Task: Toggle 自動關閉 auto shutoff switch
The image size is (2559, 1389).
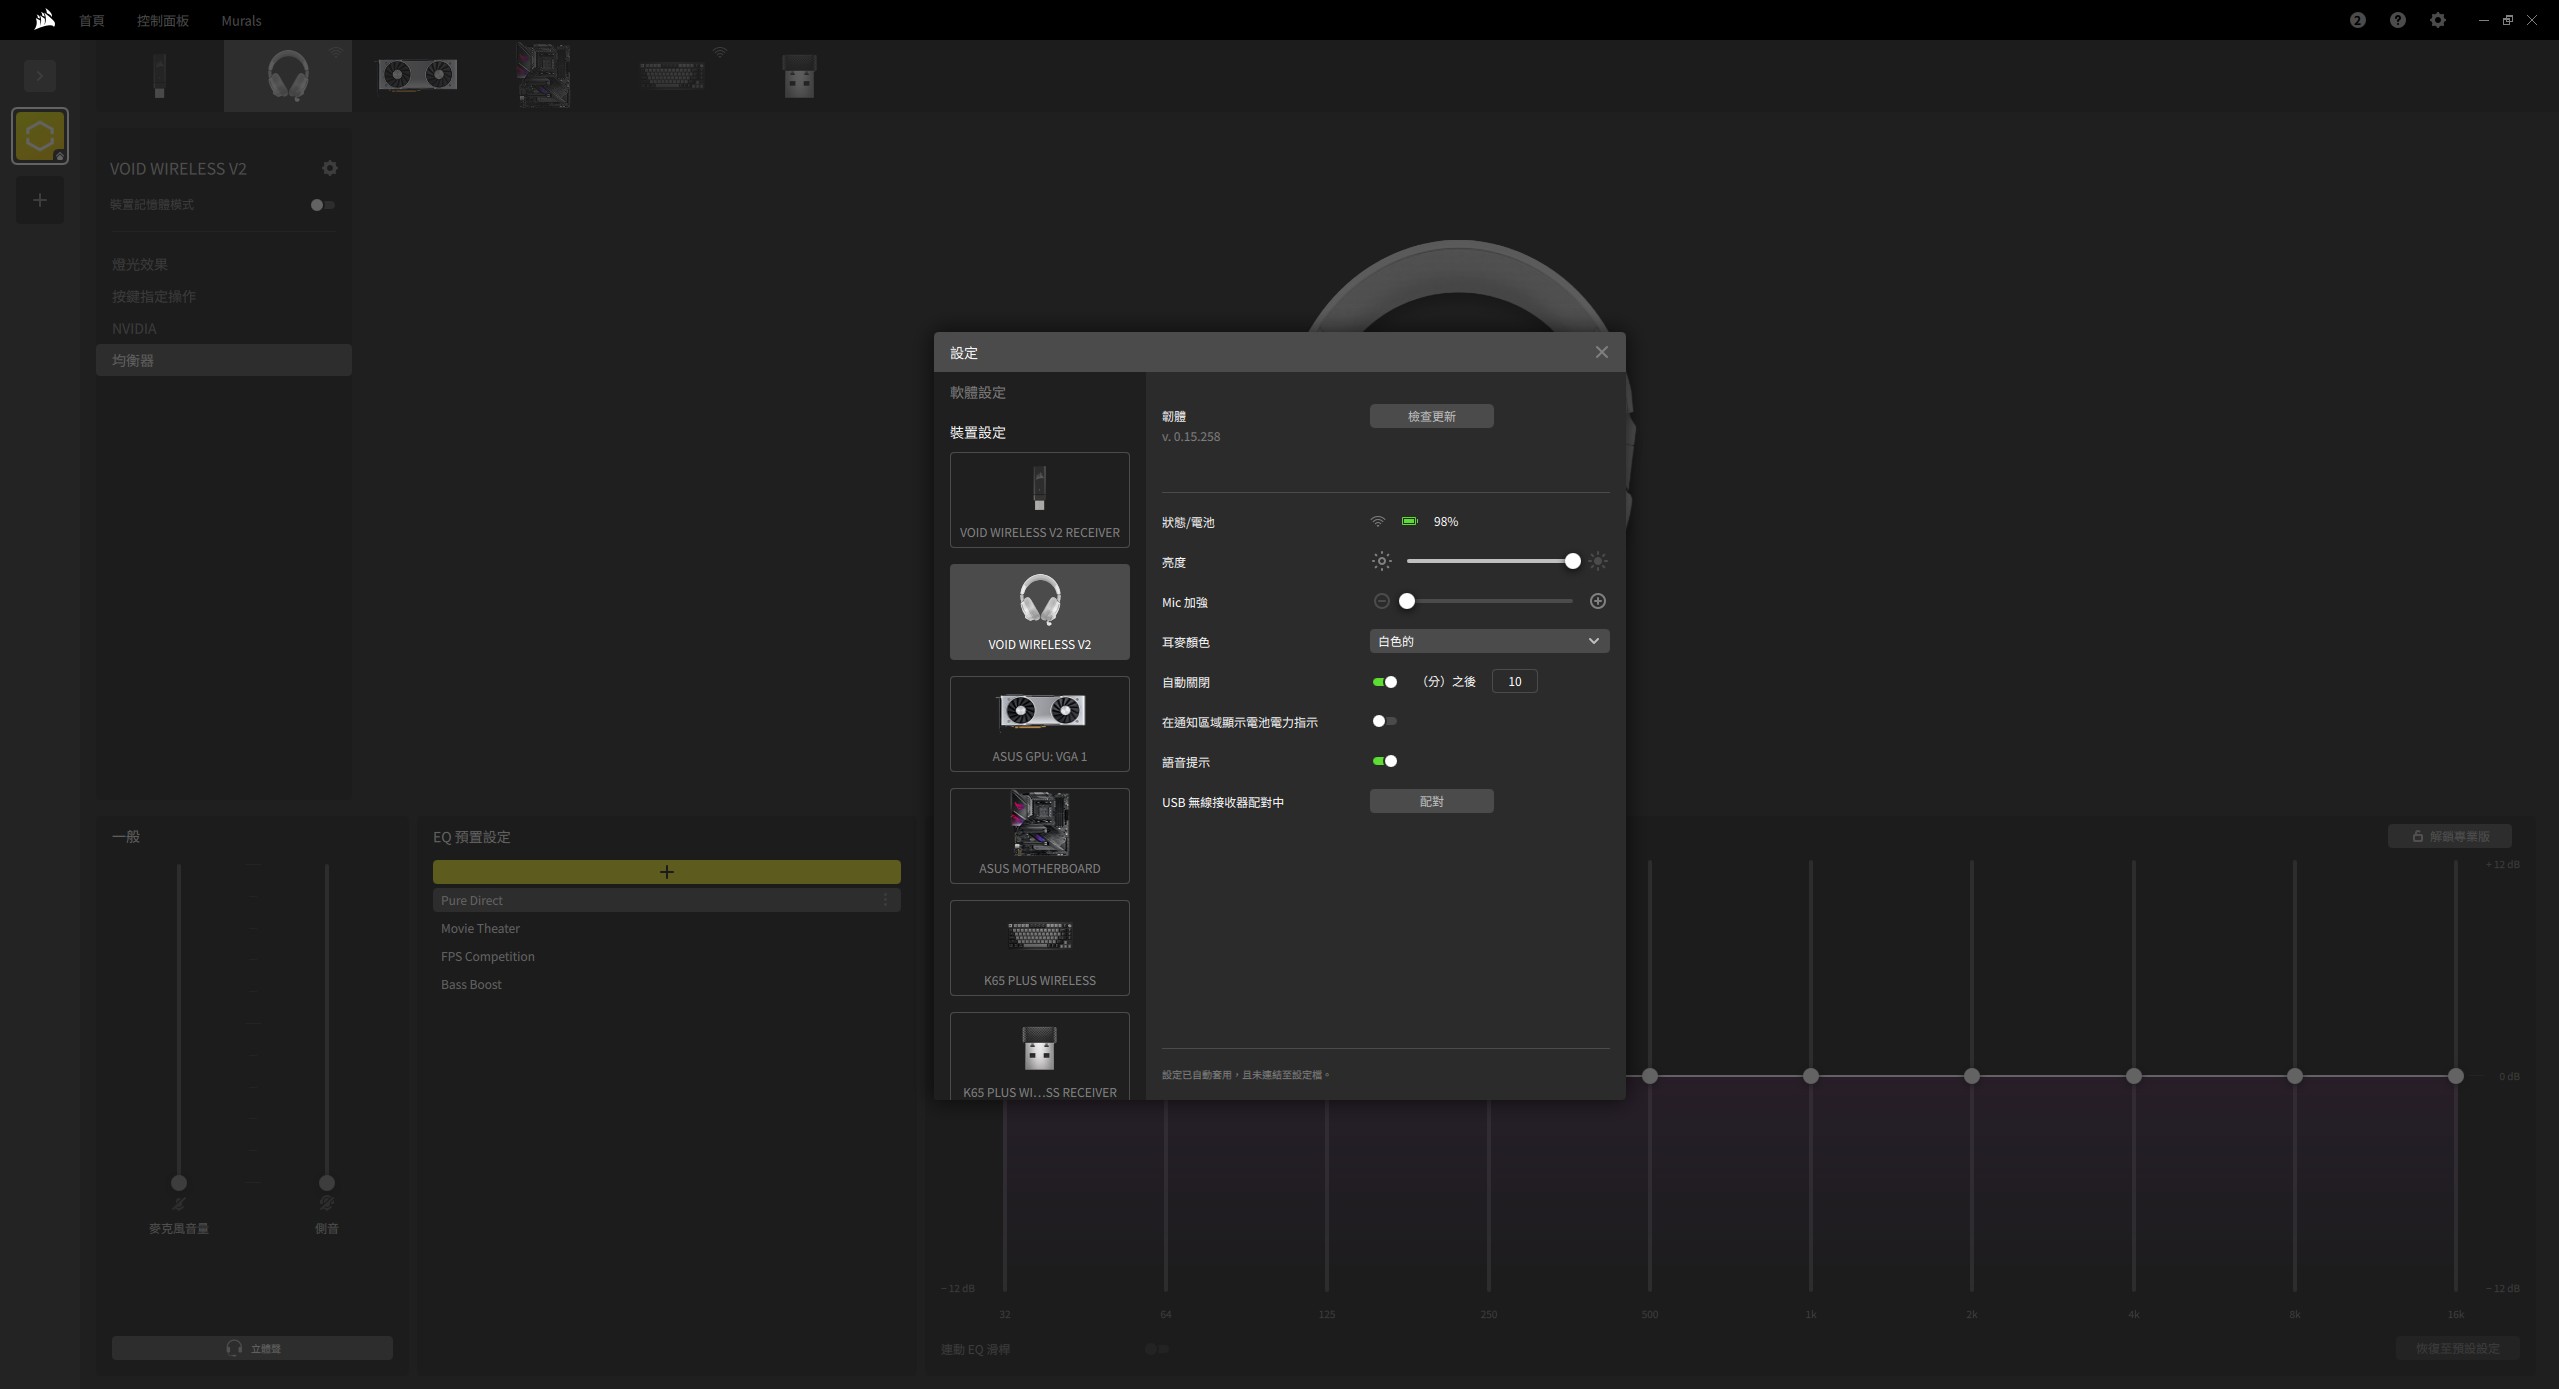Action: click(x=1384, y=681)
